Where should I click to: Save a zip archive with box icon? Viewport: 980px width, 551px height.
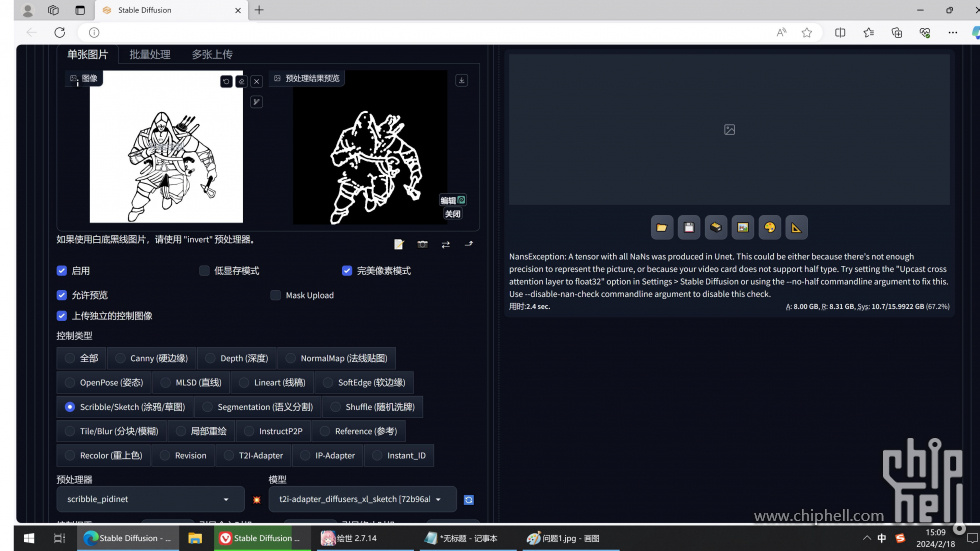coord(716,227)
